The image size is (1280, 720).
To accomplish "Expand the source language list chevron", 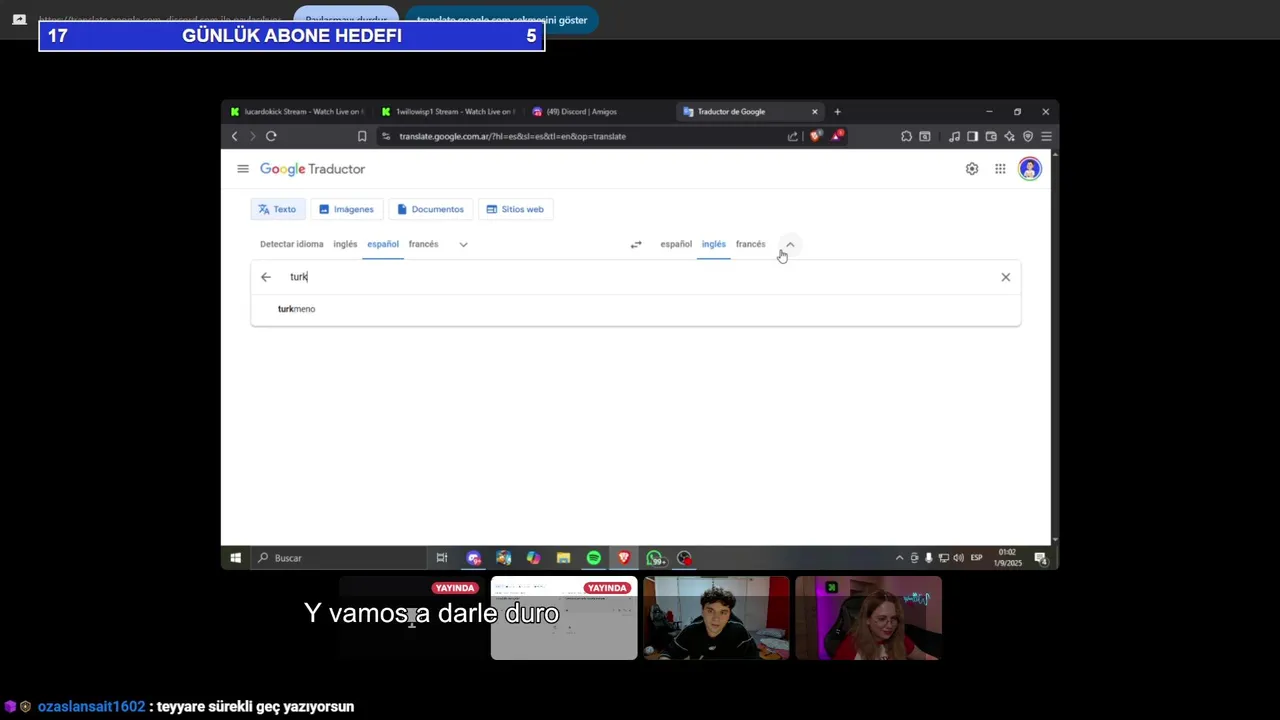I will coord(463,244).
